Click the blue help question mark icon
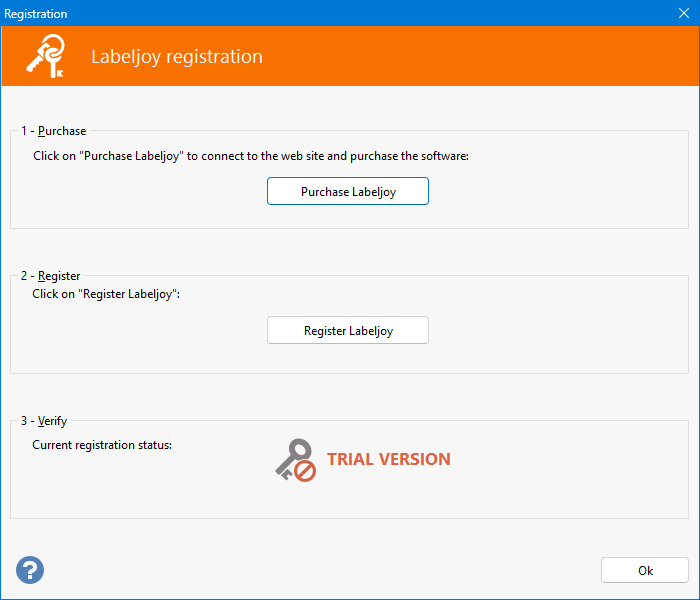This screenshot has width=700, height=600. pos(30,570)
